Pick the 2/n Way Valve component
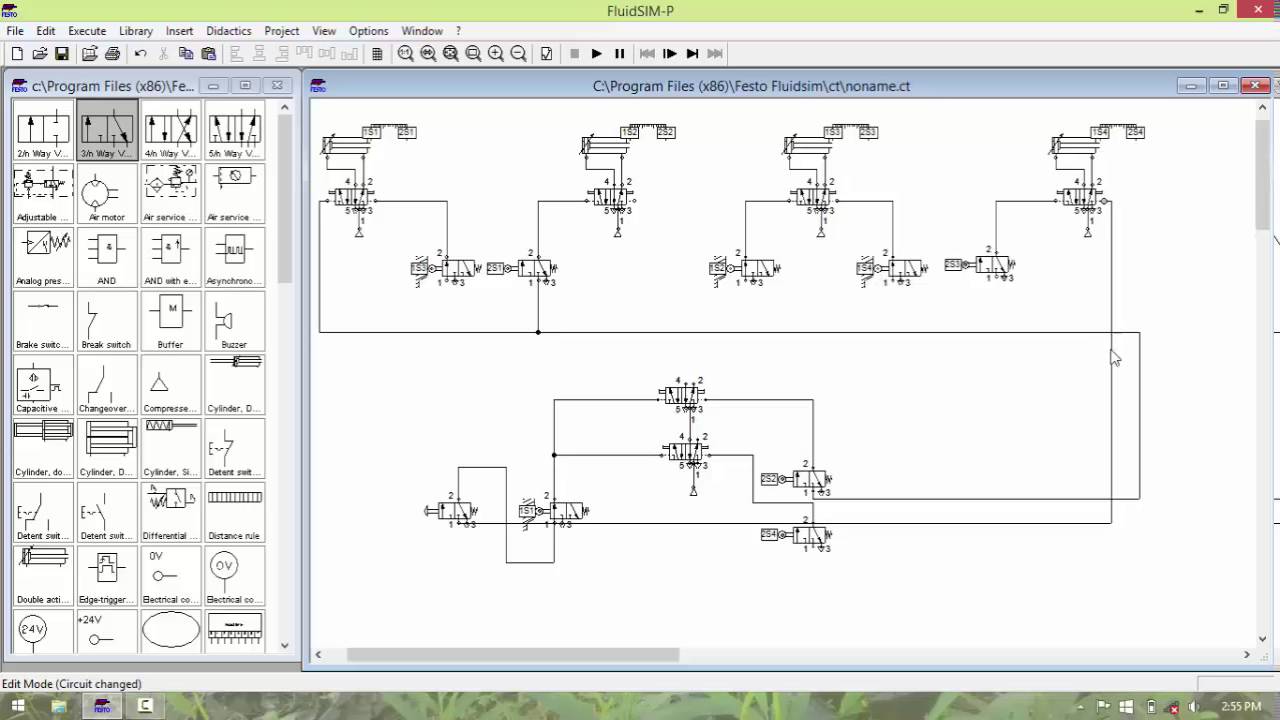Viewport: 1280px width, 720px height. (43, 130)
